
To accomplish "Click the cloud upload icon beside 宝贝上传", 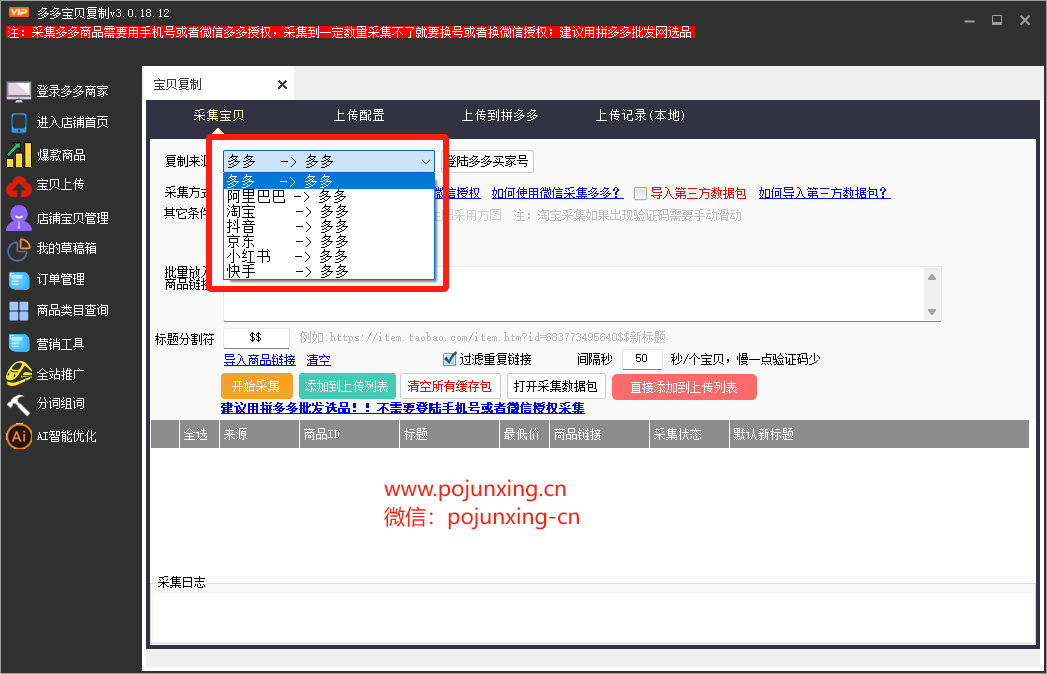I will (19, 186).
